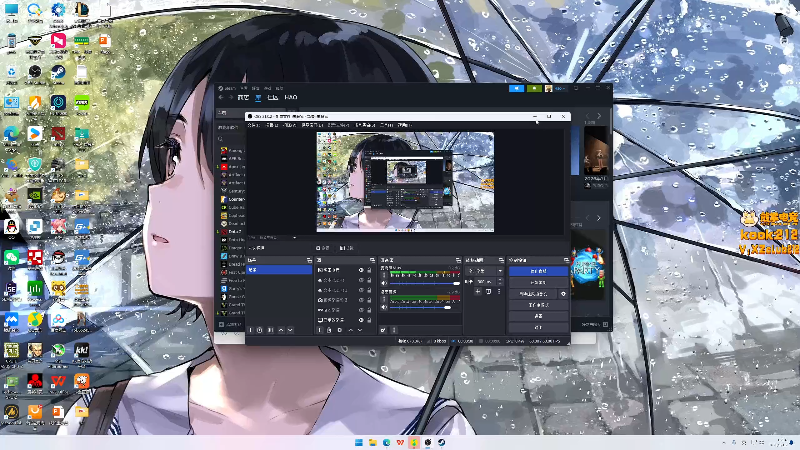Next page arrow in Steam lower carousel
This screenshot has width=800, height=450.
click(x=599, y=218)
